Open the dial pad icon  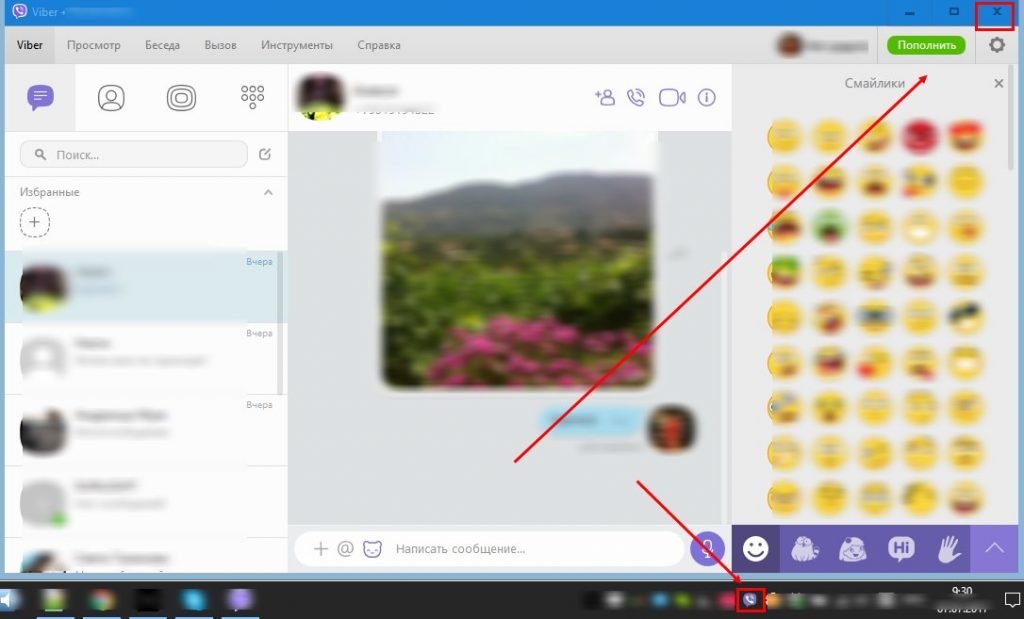252,97
